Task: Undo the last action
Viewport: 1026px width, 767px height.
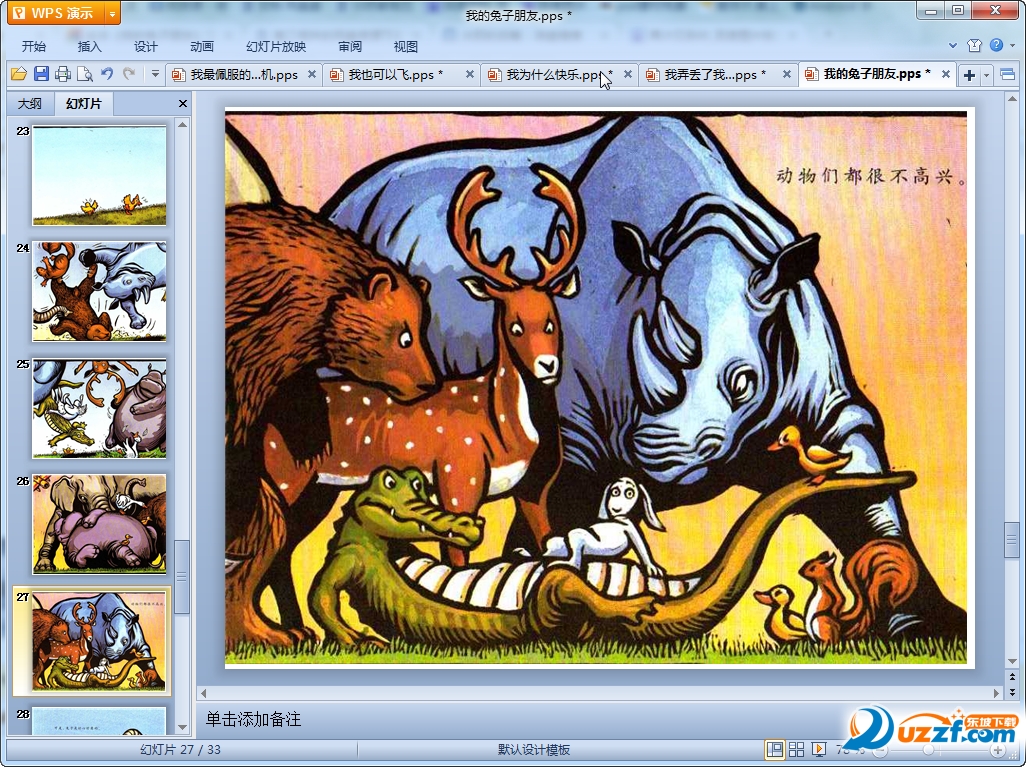Action: coord(107,74)
